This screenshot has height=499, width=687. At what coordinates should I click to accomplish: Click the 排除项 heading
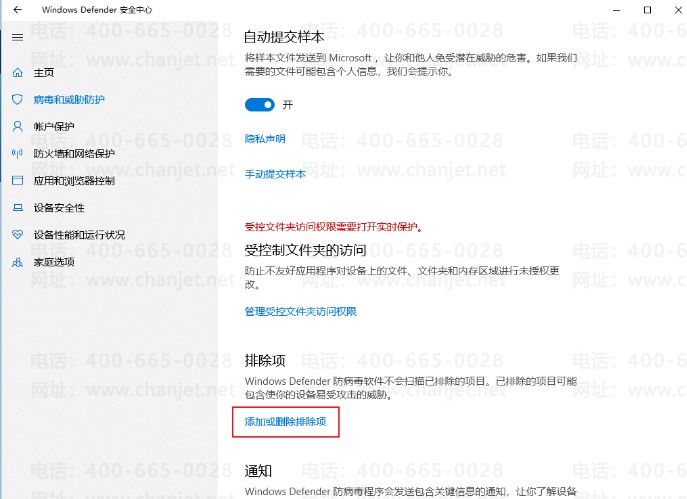click(x=265, y=361)
